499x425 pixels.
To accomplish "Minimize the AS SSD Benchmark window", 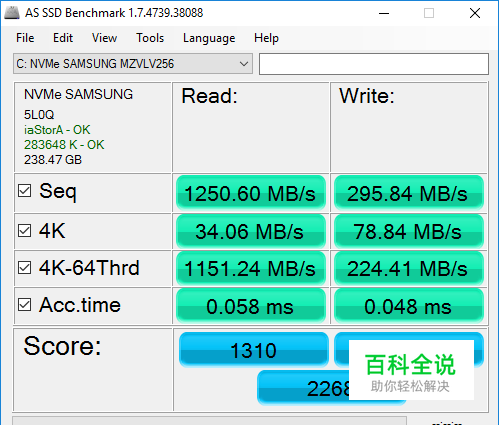I will [x=384, y=13].
